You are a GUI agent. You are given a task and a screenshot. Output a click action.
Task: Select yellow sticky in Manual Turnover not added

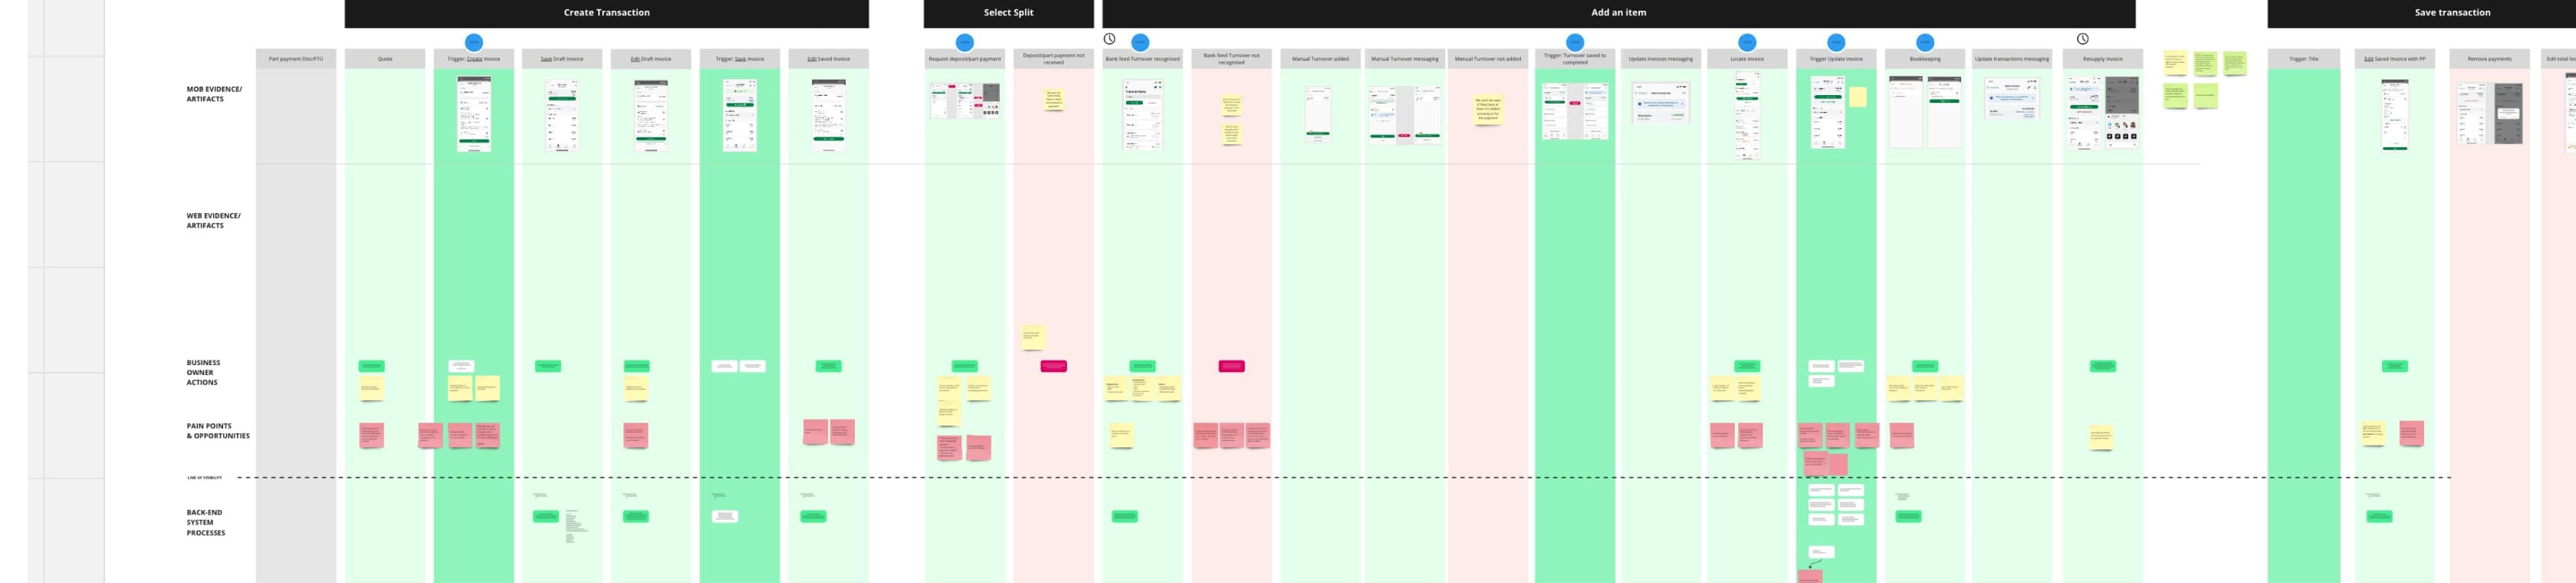coord(1488,109)
